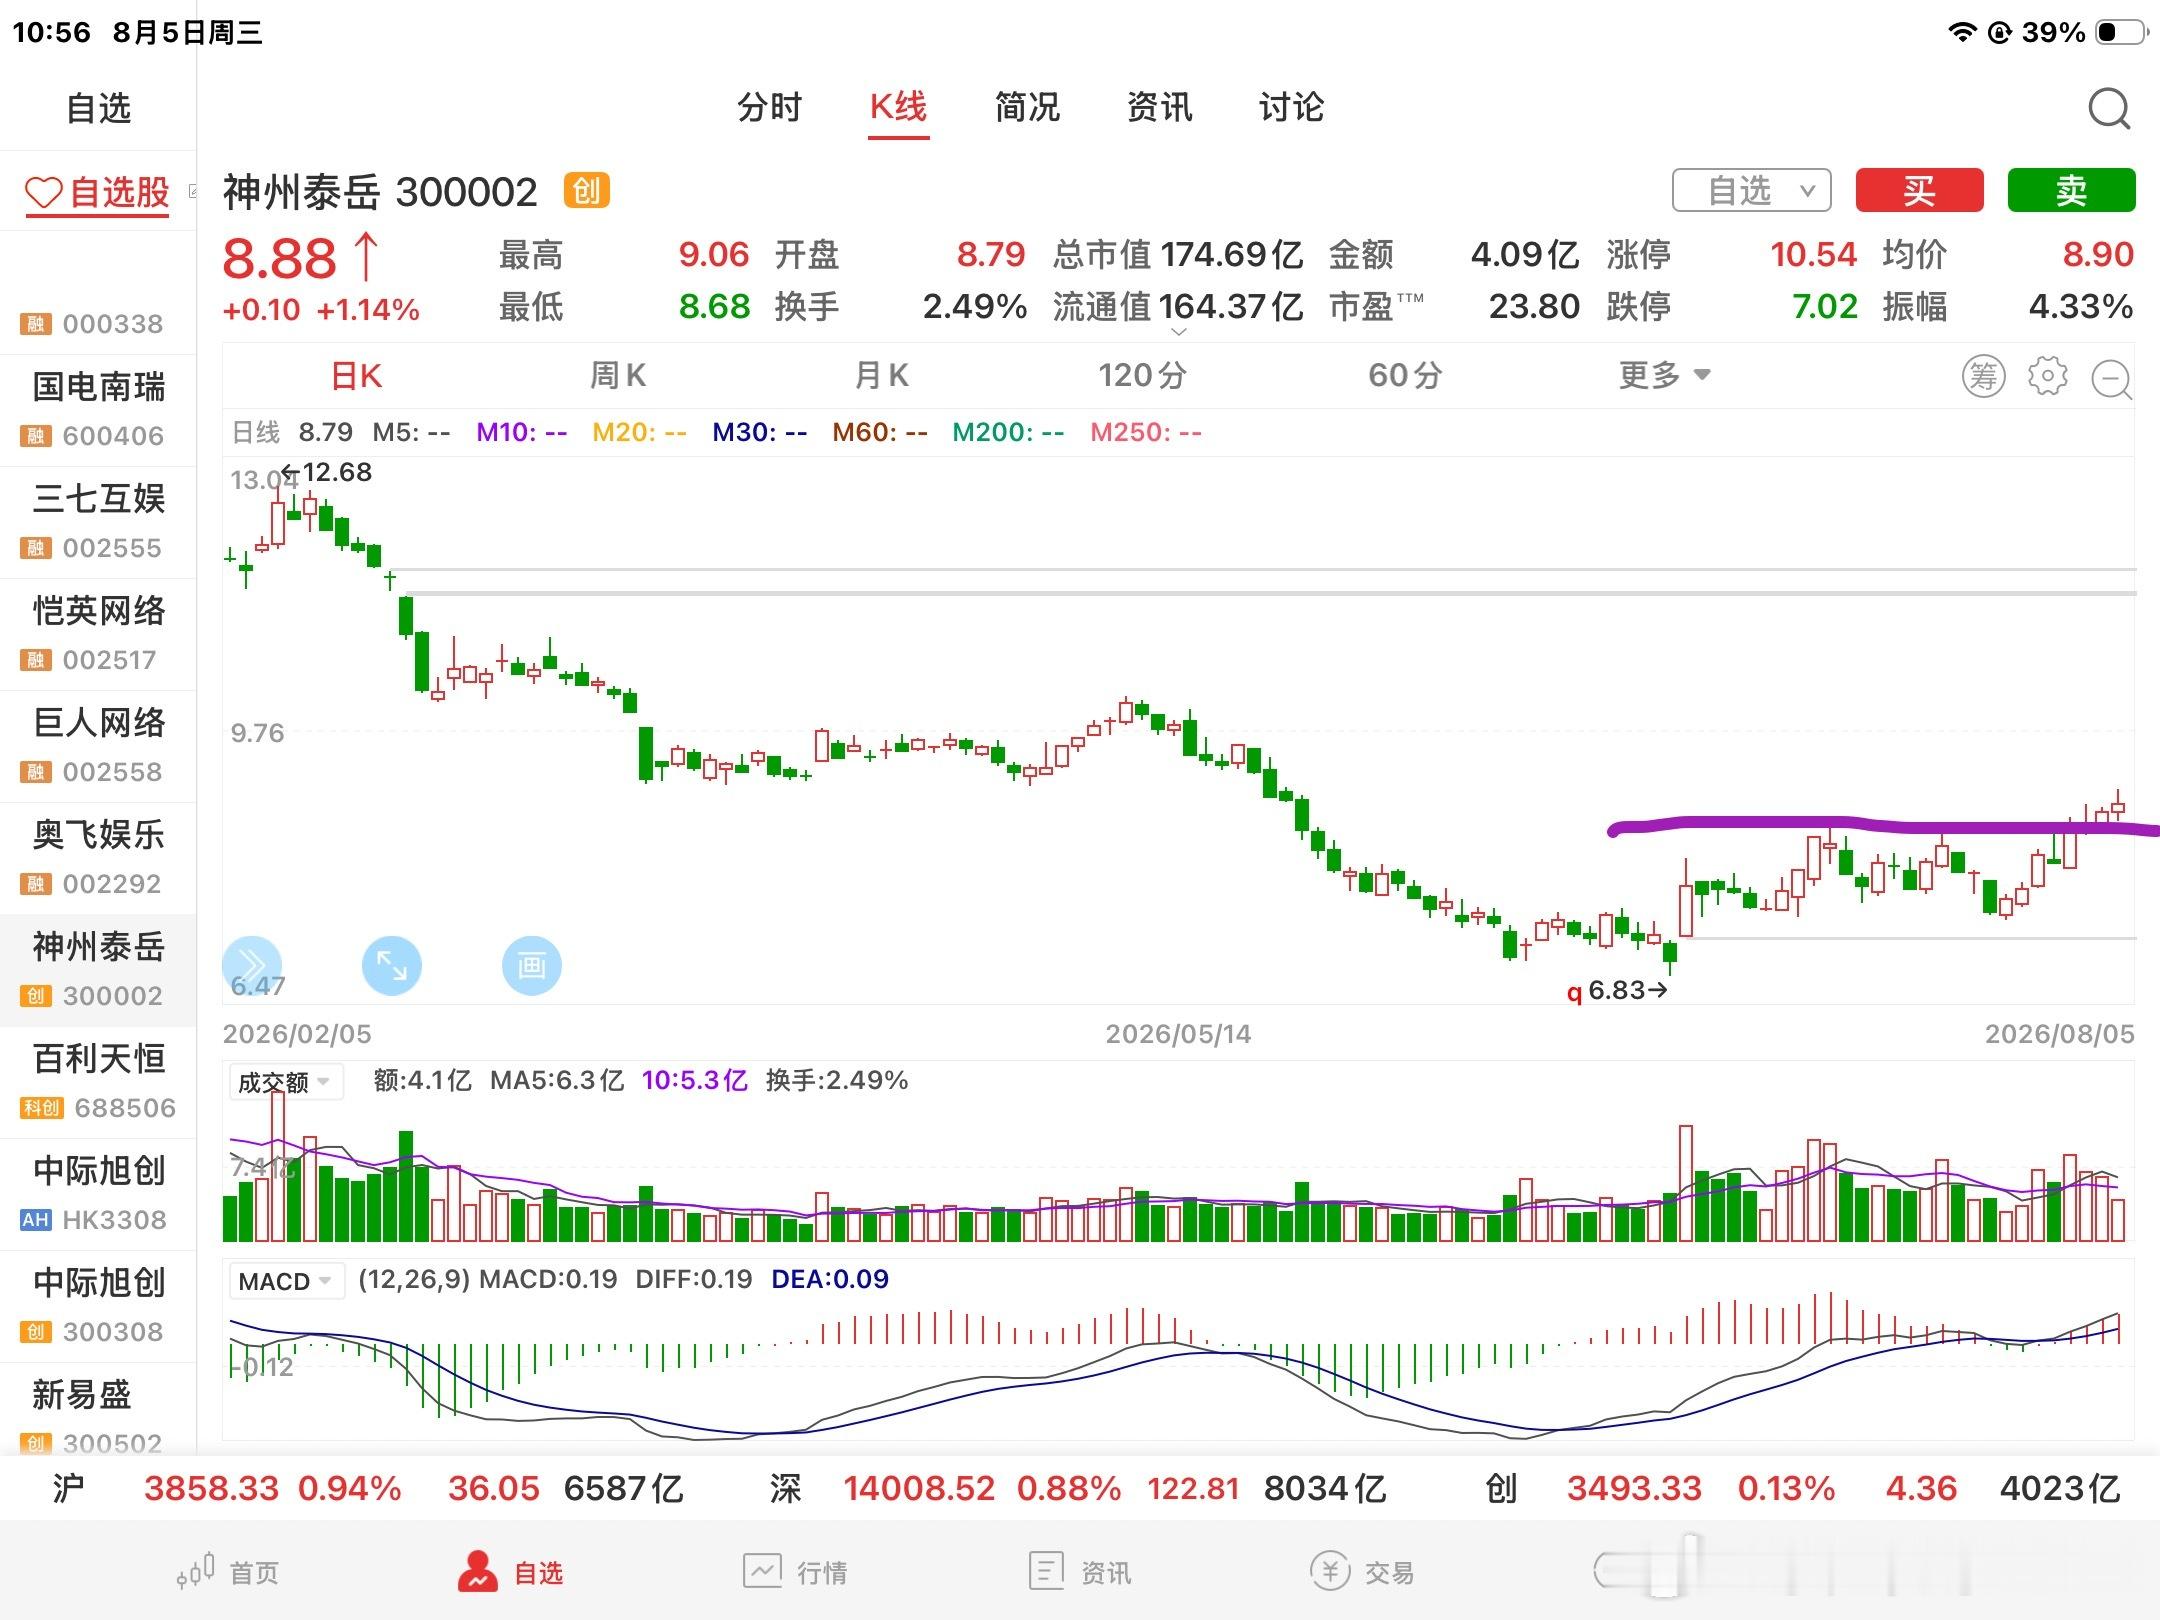2160x1620 pixels.
Task: Open the 讨论 tab
Action: [1291, 107]
